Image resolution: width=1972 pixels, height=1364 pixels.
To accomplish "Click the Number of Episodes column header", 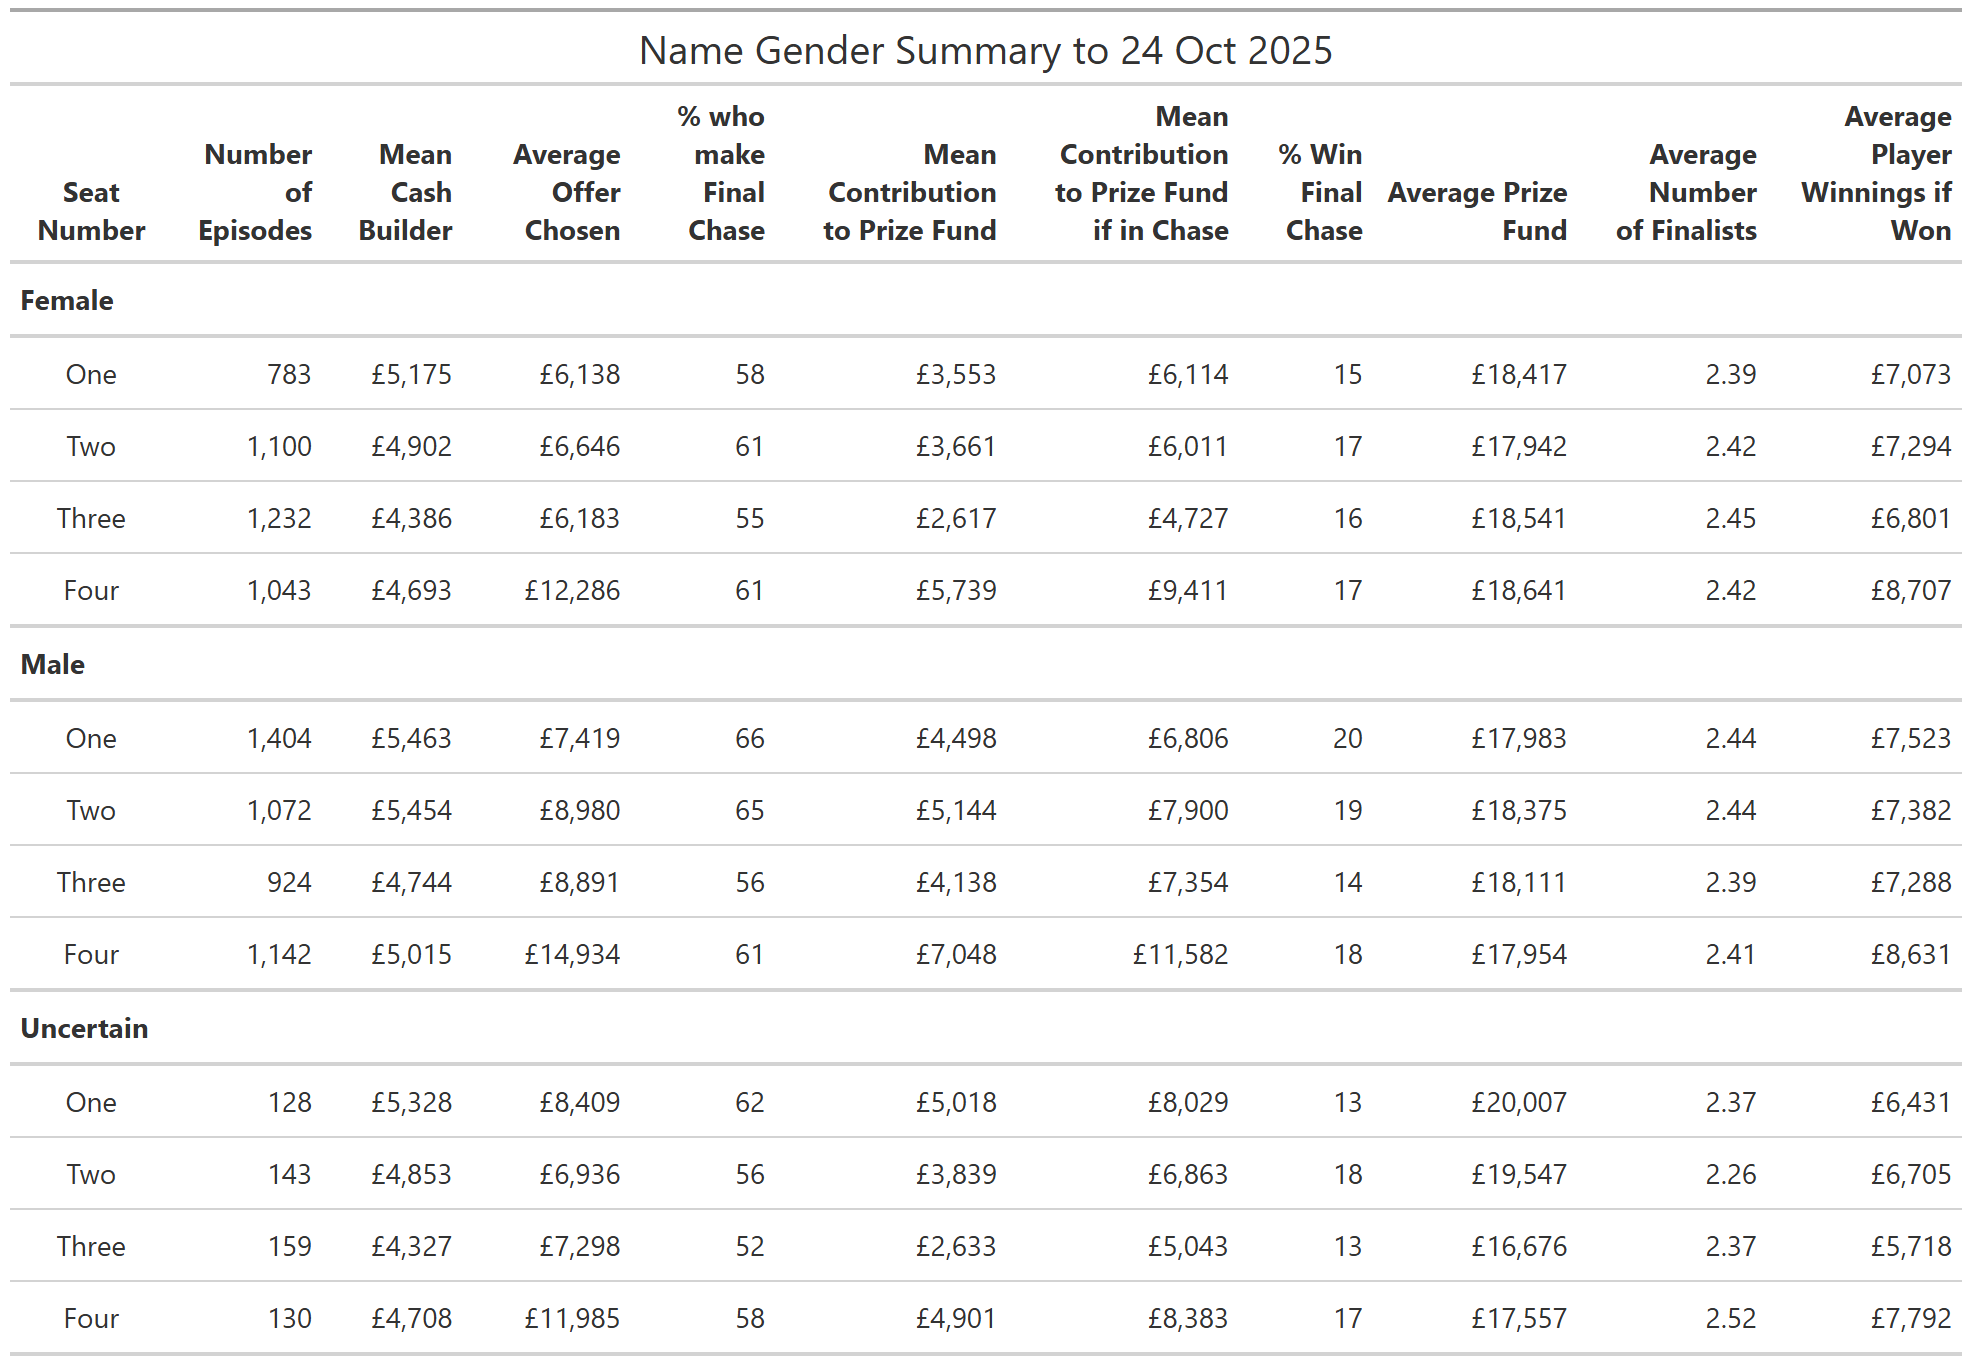I will point(256,192).
